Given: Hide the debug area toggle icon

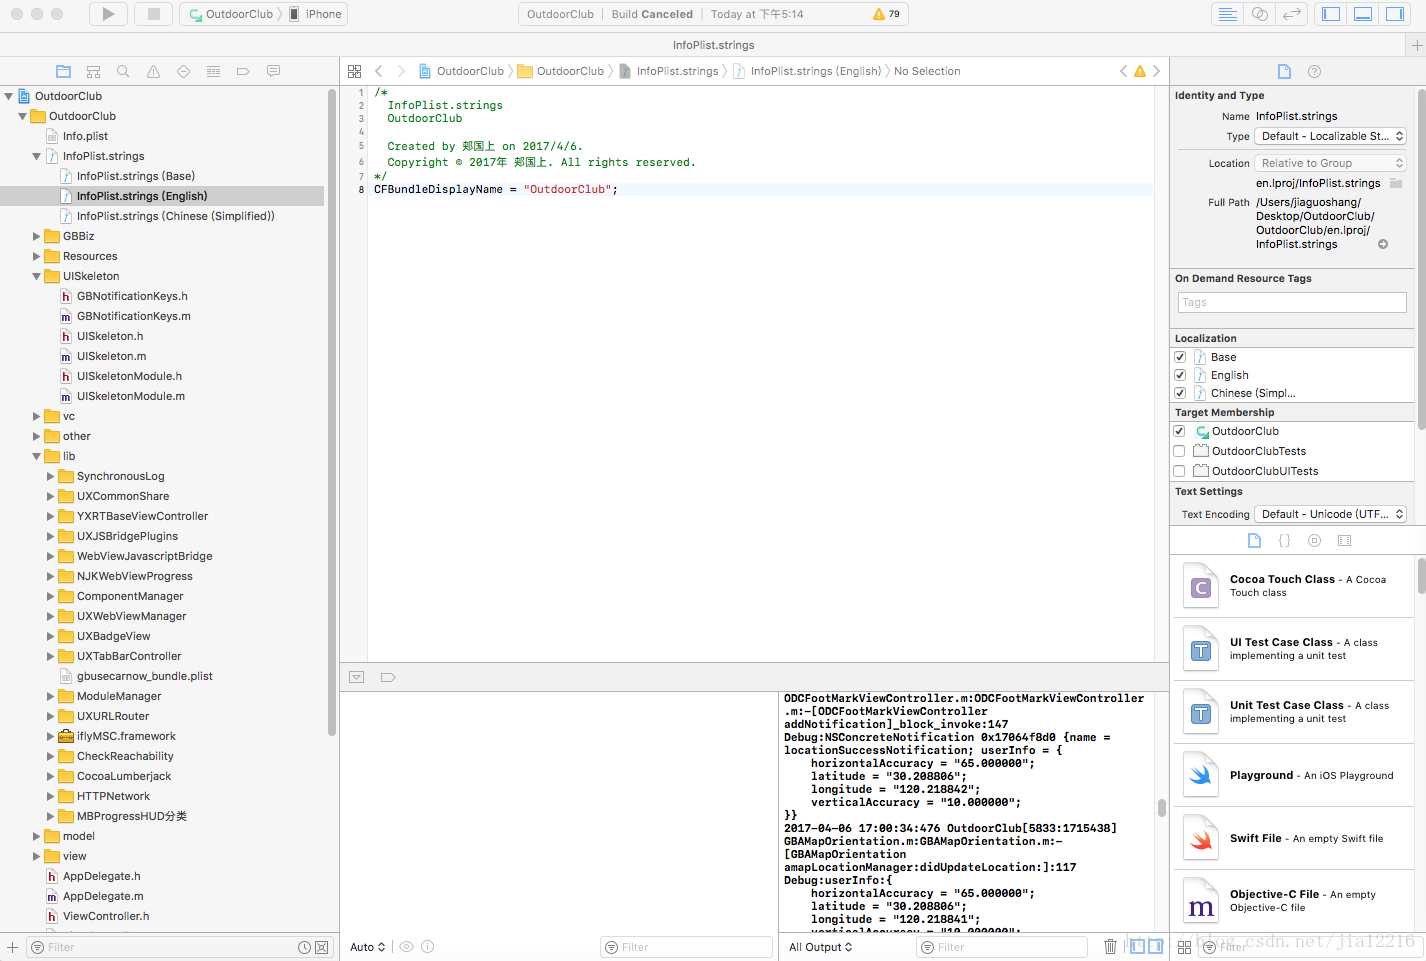Looking at the screenshot, I should [356, 677].
